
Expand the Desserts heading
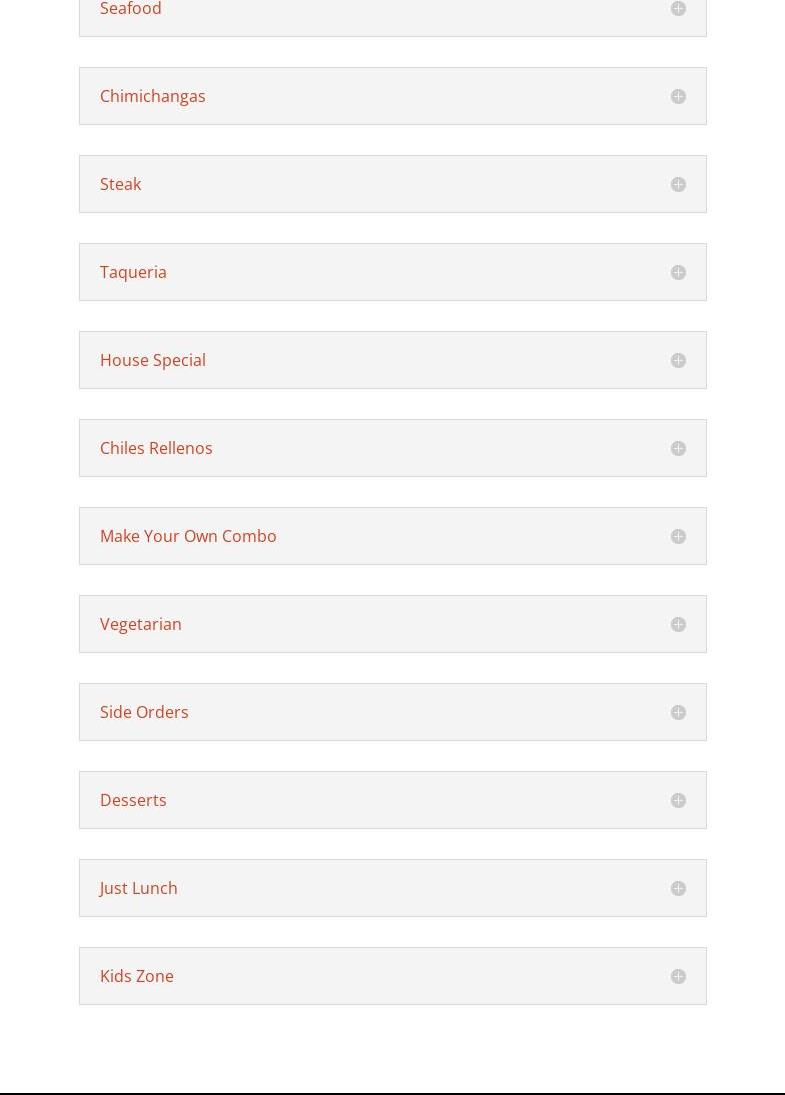(x=133, y=800)
